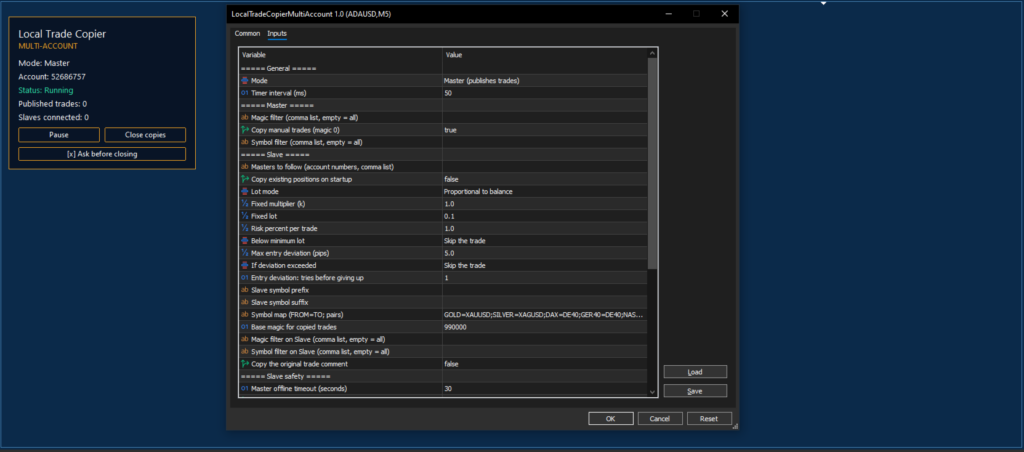Click the Risk percent per trade icon
This screenshot has height=452, width=1024.
(245, 228)
